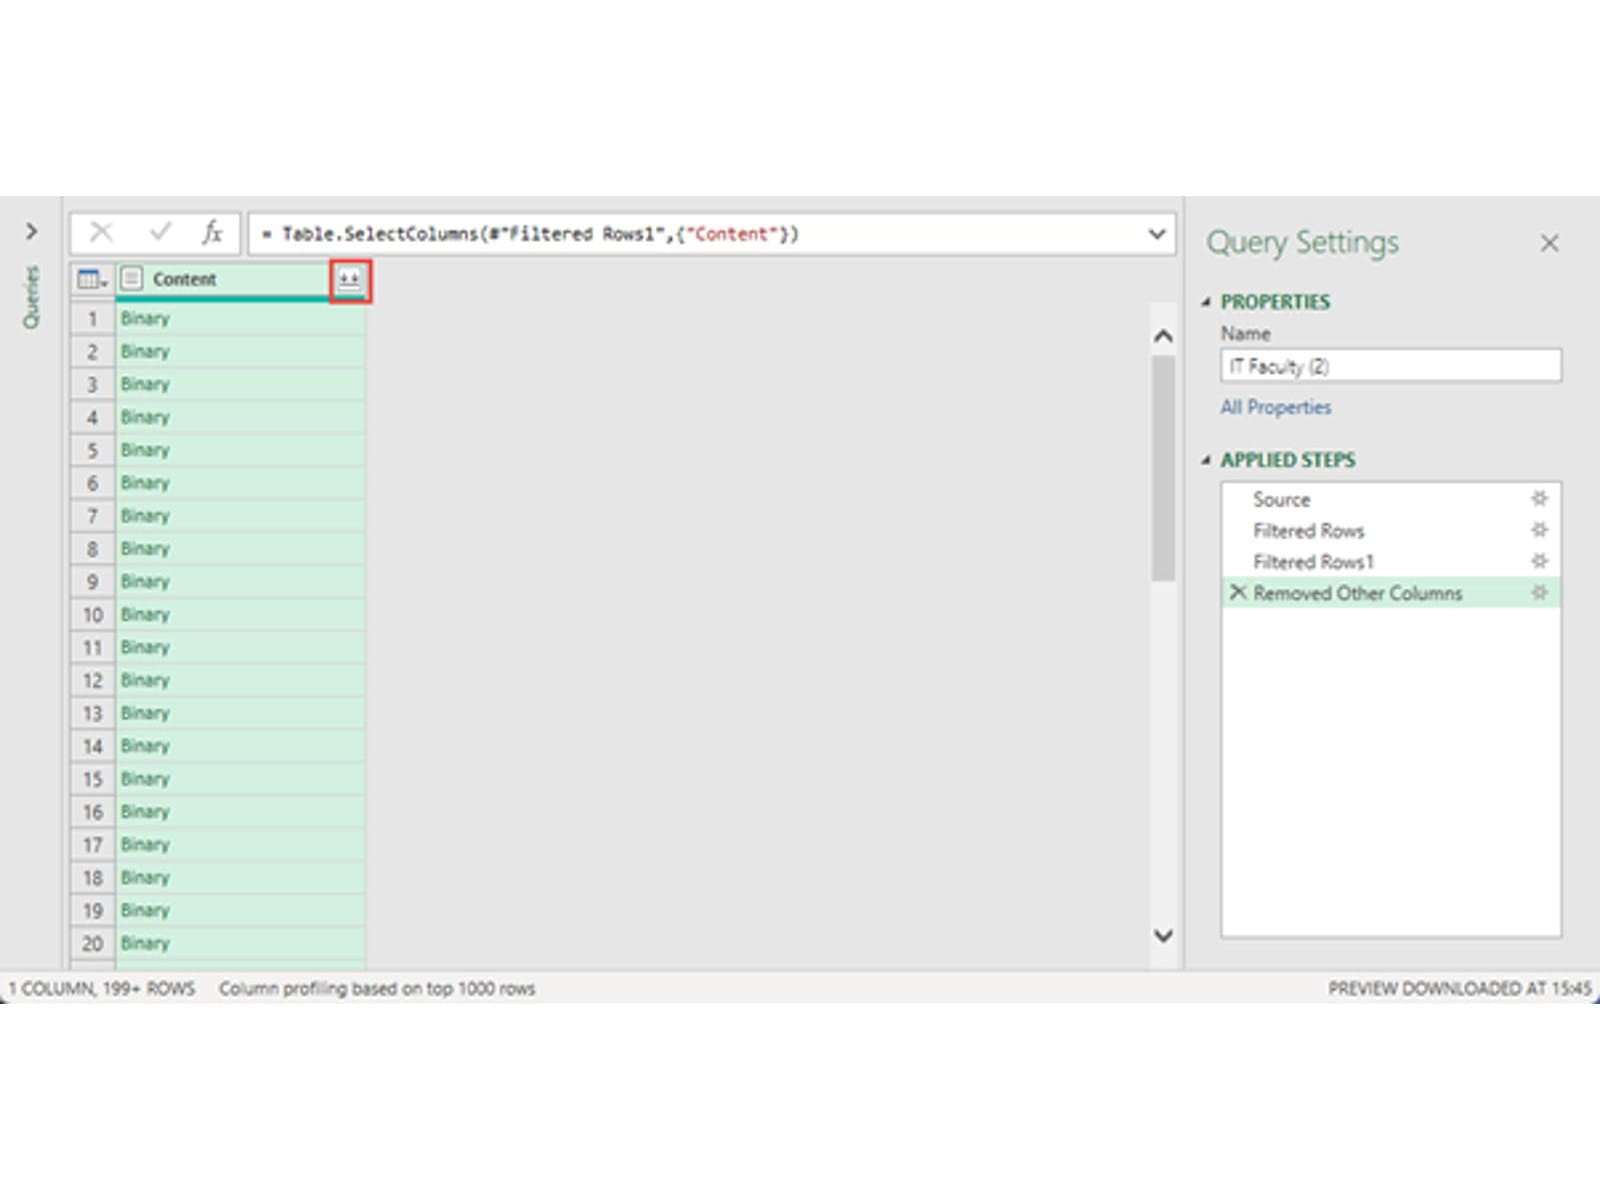Select the Filtered Rows1 applied step
1600x1200 pixels.
(1313, 562)
